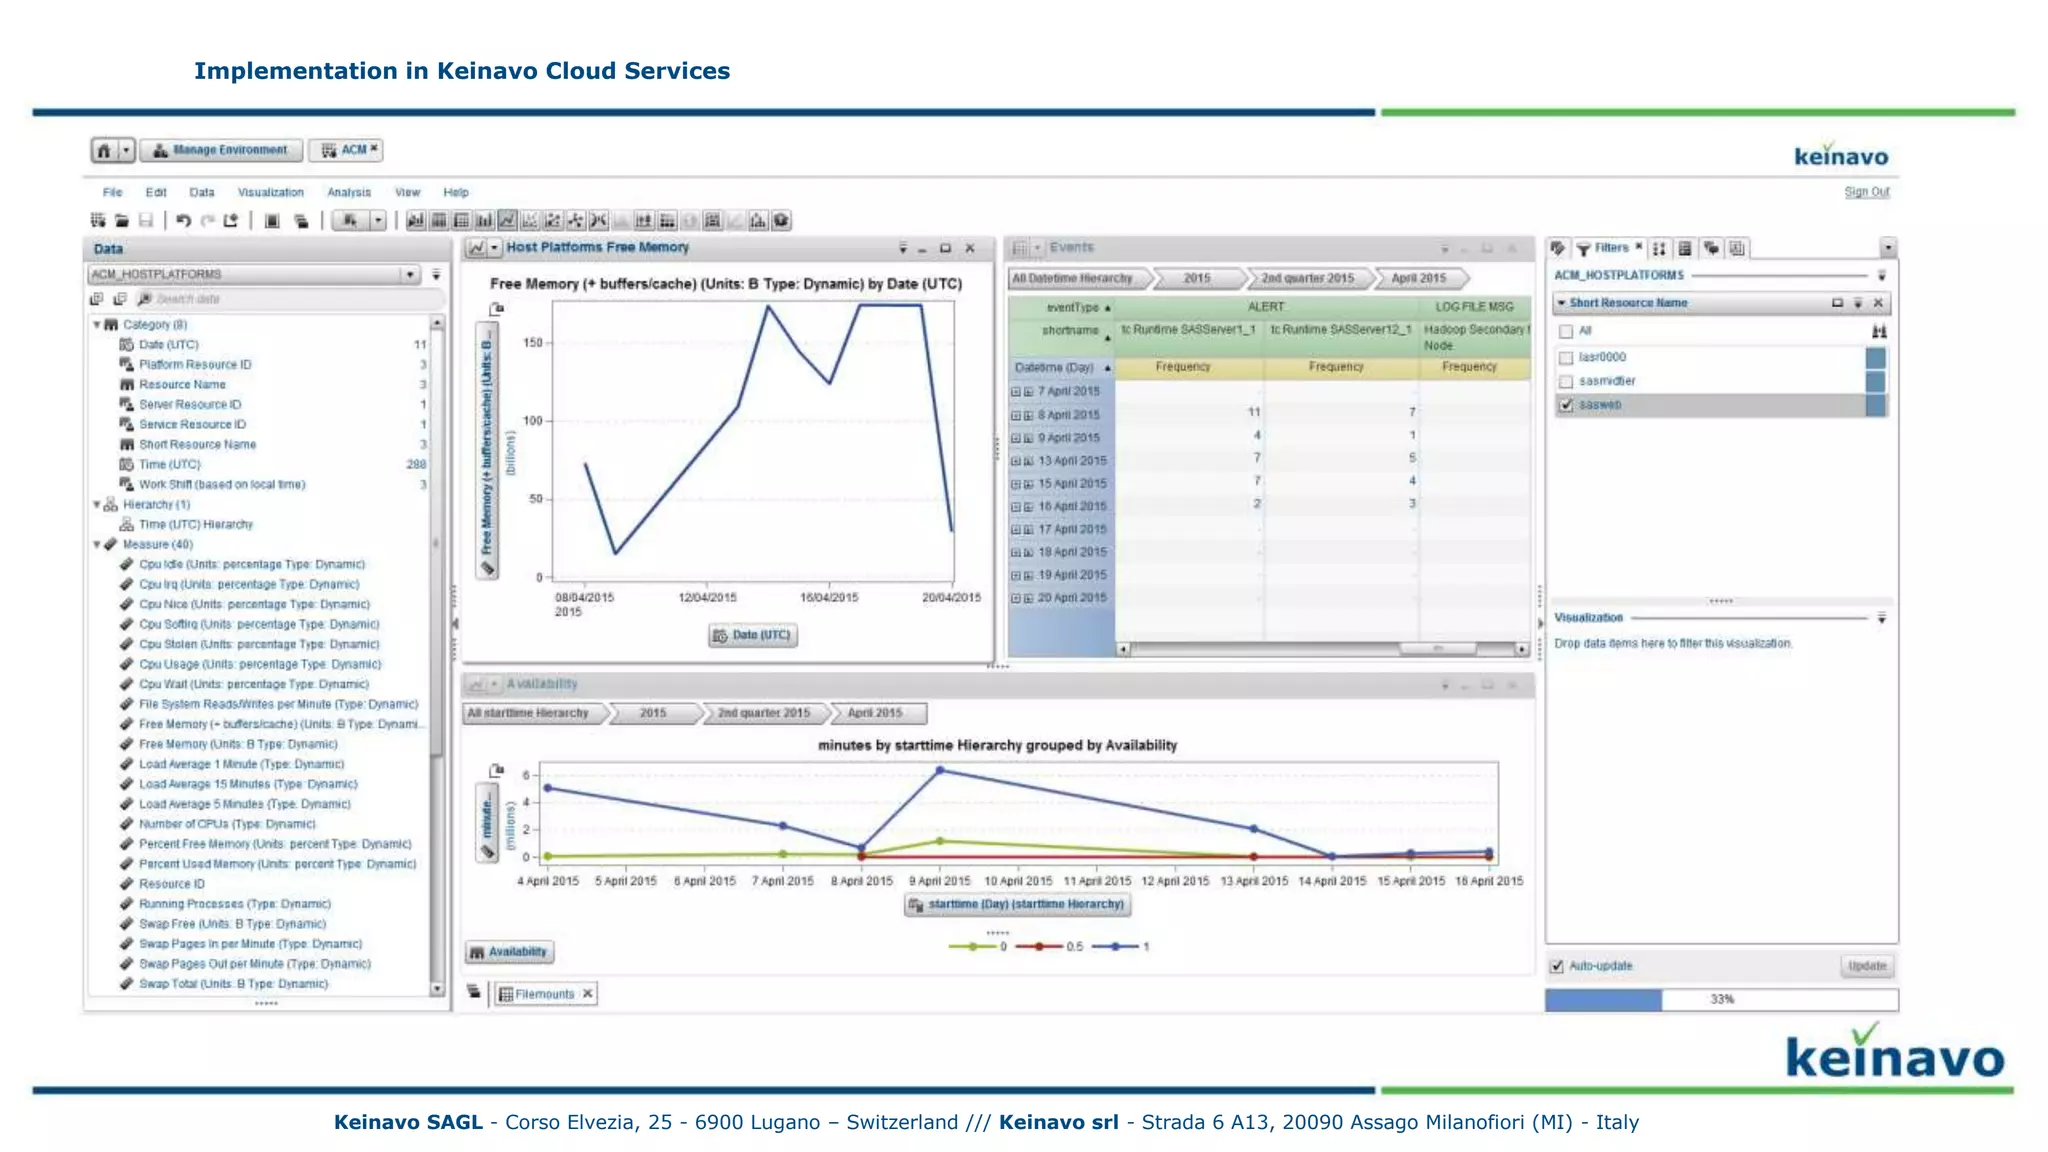Open the Ranks tab icon in right pane
This screenshot has height=1152, width=2048.
pyautogui.click(x=1660, y=248)
